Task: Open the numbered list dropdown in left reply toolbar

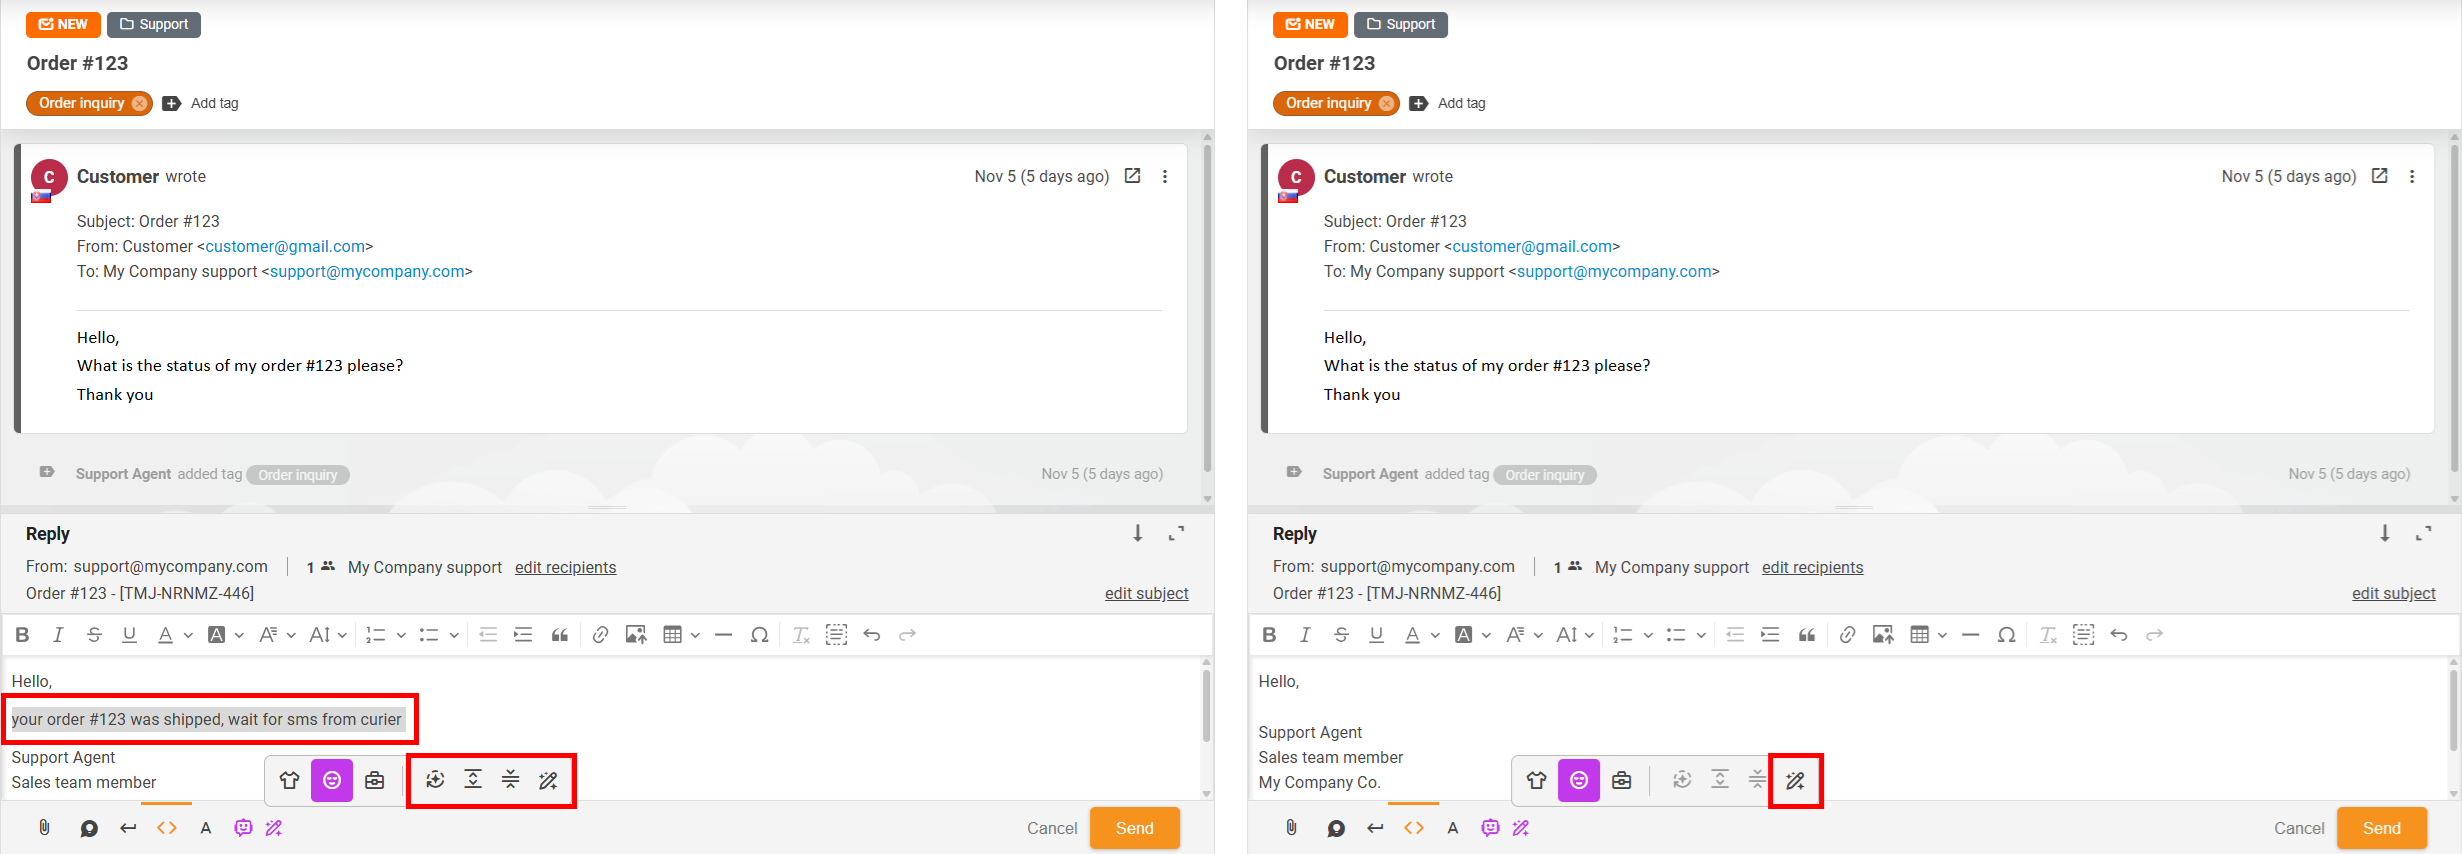Action: [400, 635]
